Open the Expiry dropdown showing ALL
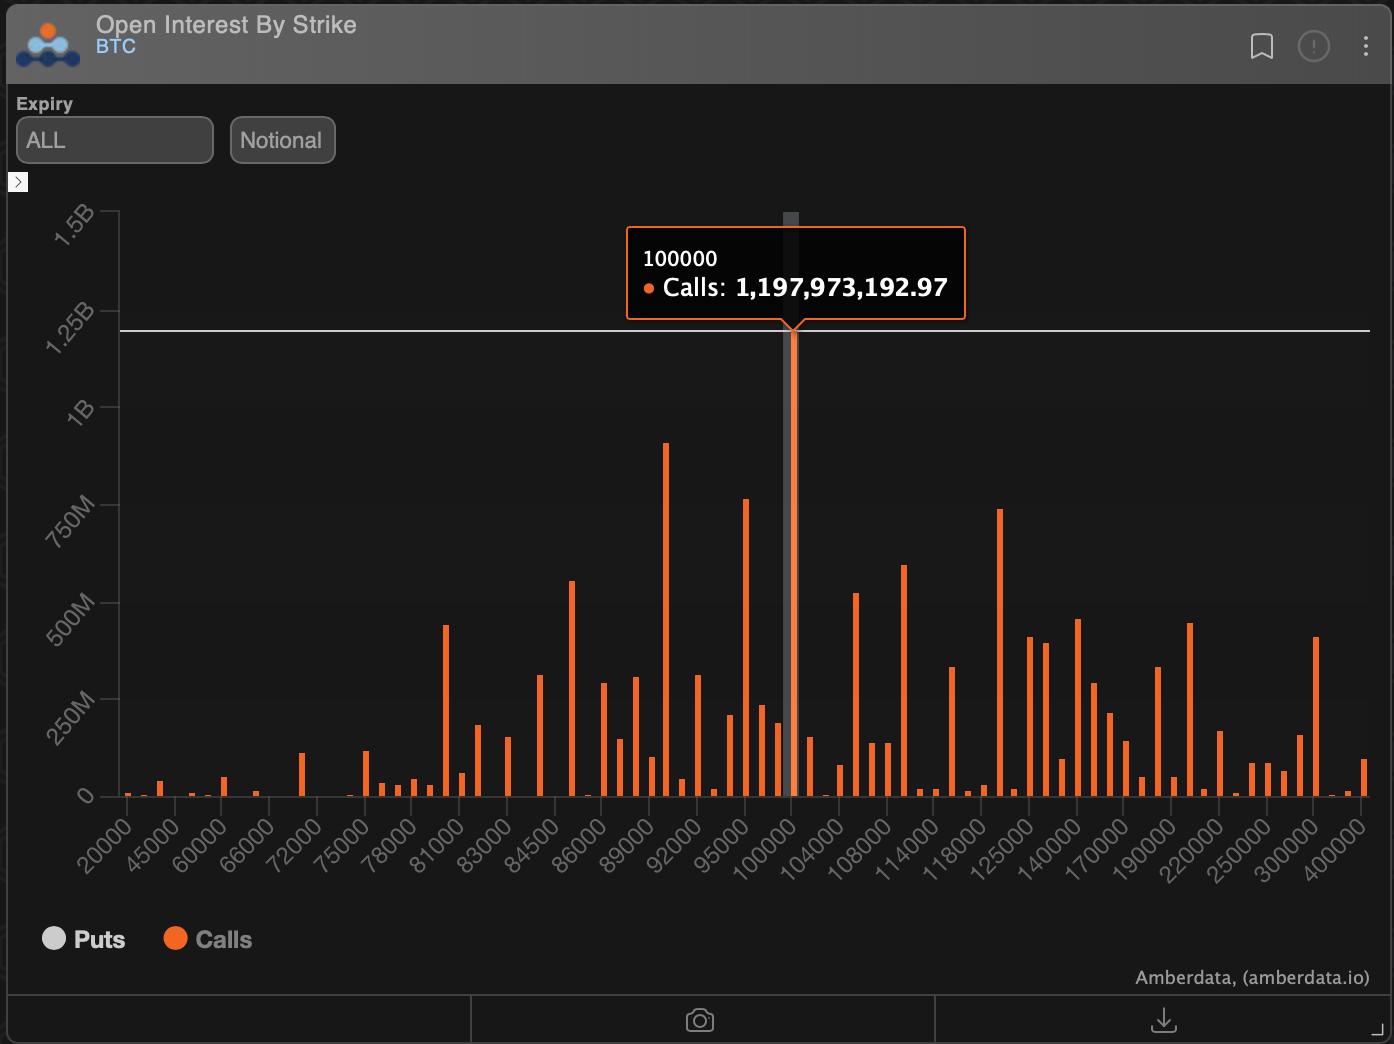The image size is (1394, 1044). pos(114,140)
